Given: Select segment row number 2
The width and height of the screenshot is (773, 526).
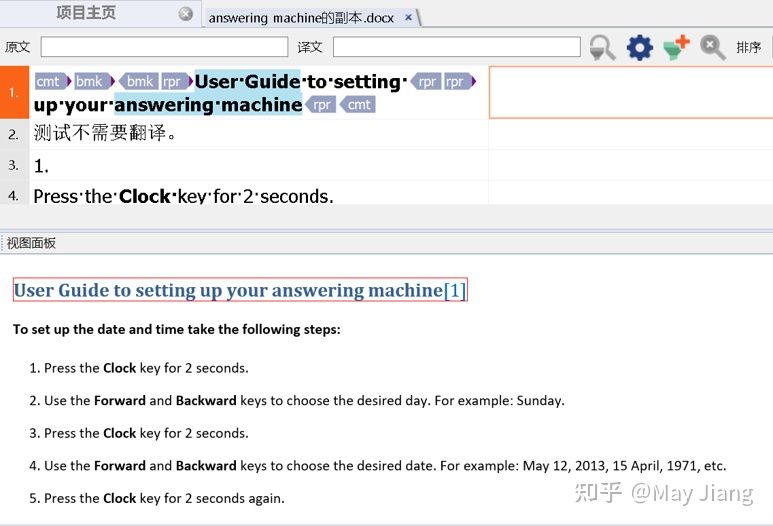Looking at the screenshot, I should click(14, 134).
